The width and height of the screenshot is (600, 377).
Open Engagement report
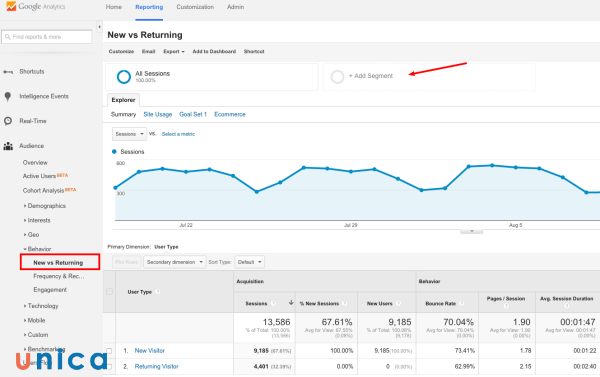[50, 290]
